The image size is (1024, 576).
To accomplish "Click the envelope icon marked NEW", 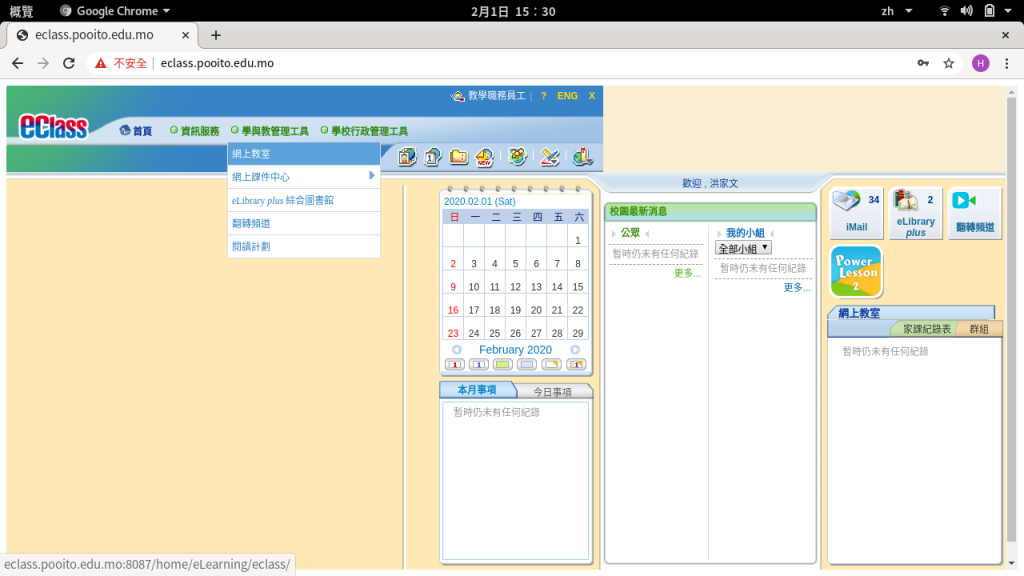I will tap(485, 157).
